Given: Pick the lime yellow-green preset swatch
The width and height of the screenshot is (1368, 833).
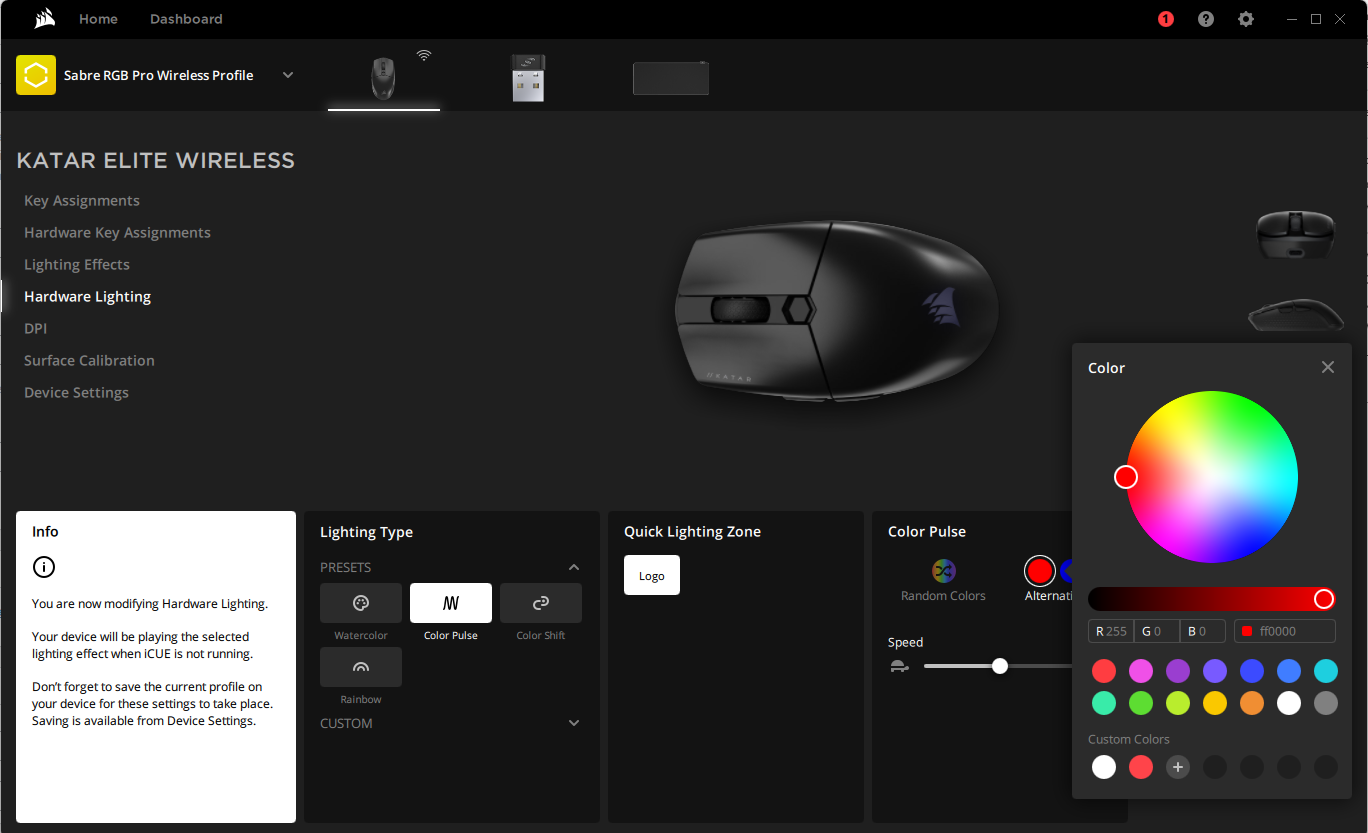Looking at the screenshot, I should [x=1178, y=703].
